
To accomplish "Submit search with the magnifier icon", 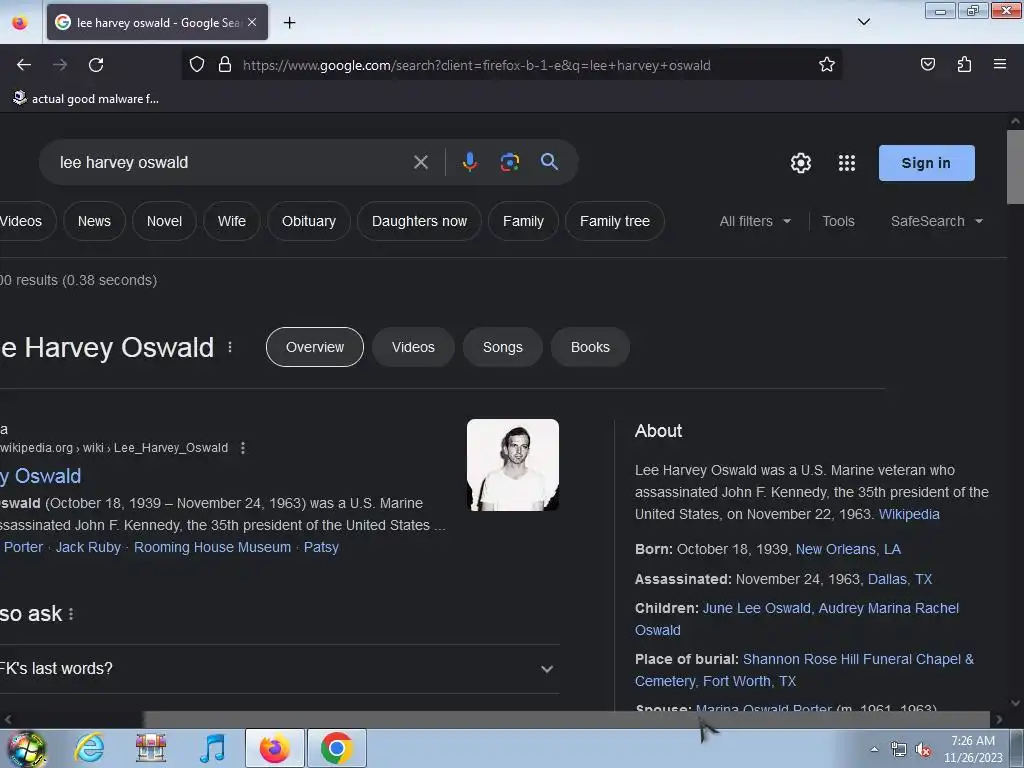I will coord(549,161).
